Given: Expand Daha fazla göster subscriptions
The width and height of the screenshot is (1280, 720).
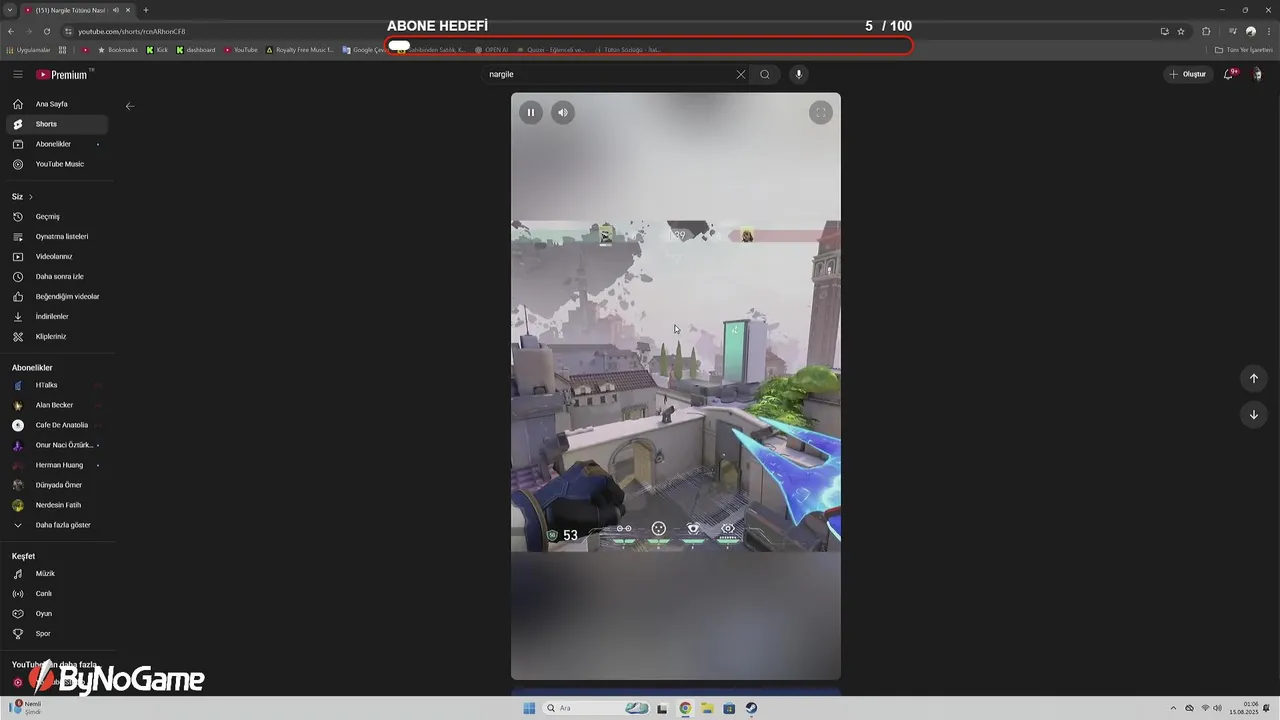Looking at the screenshot, I should pyautogui.click(x=57, y=525).
